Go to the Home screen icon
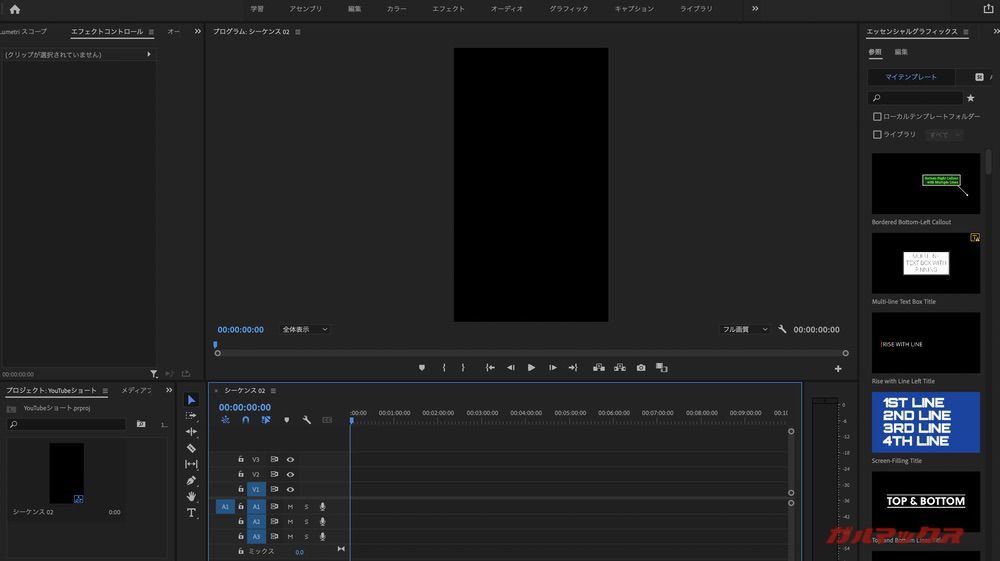Image resolution: width=1000 pixels, height=561 pixels. click(x=15, y=9)
